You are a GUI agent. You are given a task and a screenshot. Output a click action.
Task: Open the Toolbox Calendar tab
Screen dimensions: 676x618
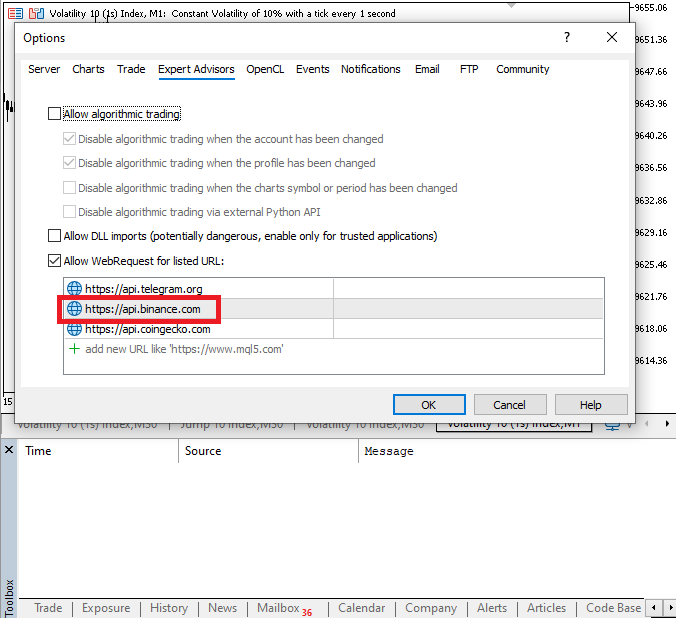tap(361, 608)
